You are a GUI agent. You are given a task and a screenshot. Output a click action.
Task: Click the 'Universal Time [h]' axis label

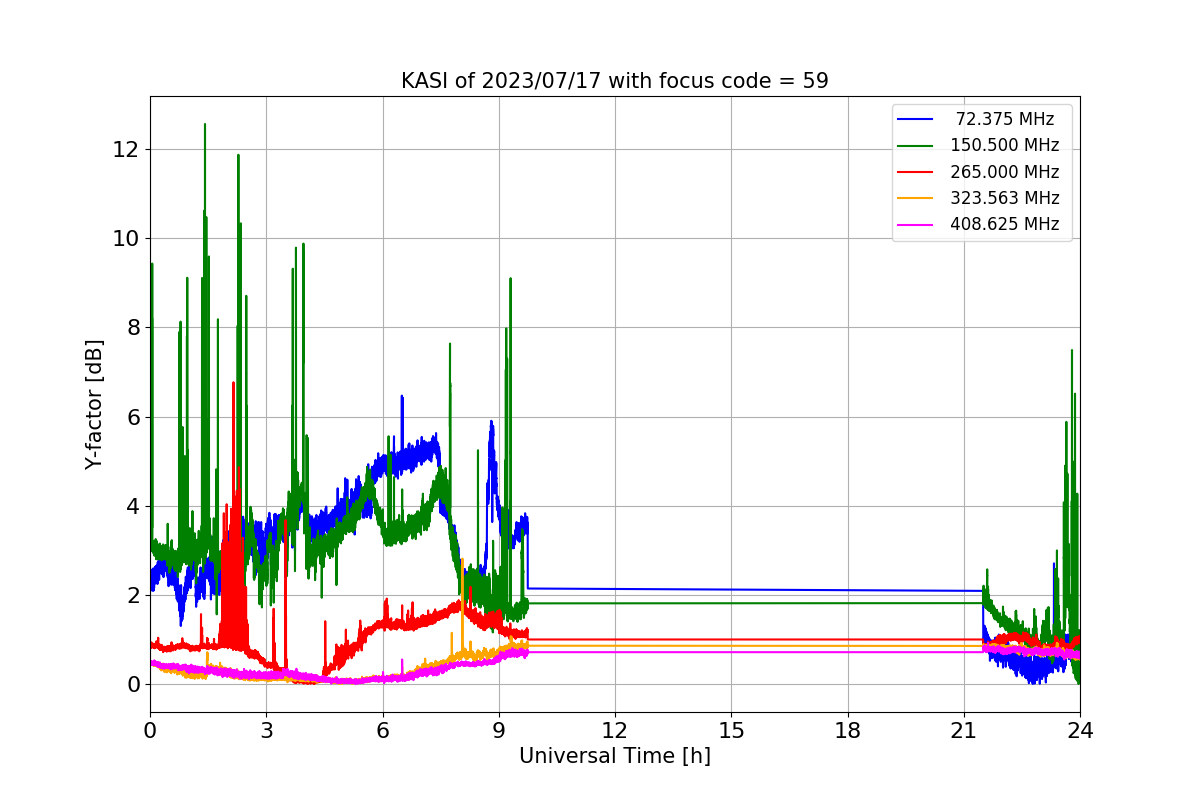[x=615, y=757]
